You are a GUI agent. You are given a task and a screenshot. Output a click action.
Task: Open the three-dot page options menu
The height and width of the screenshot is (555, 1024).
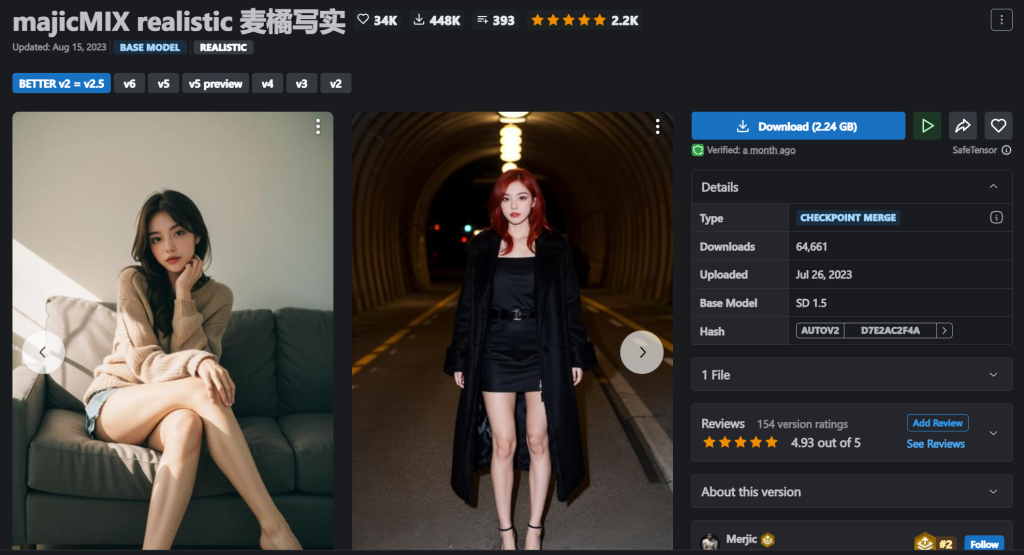coord(1001,20)
